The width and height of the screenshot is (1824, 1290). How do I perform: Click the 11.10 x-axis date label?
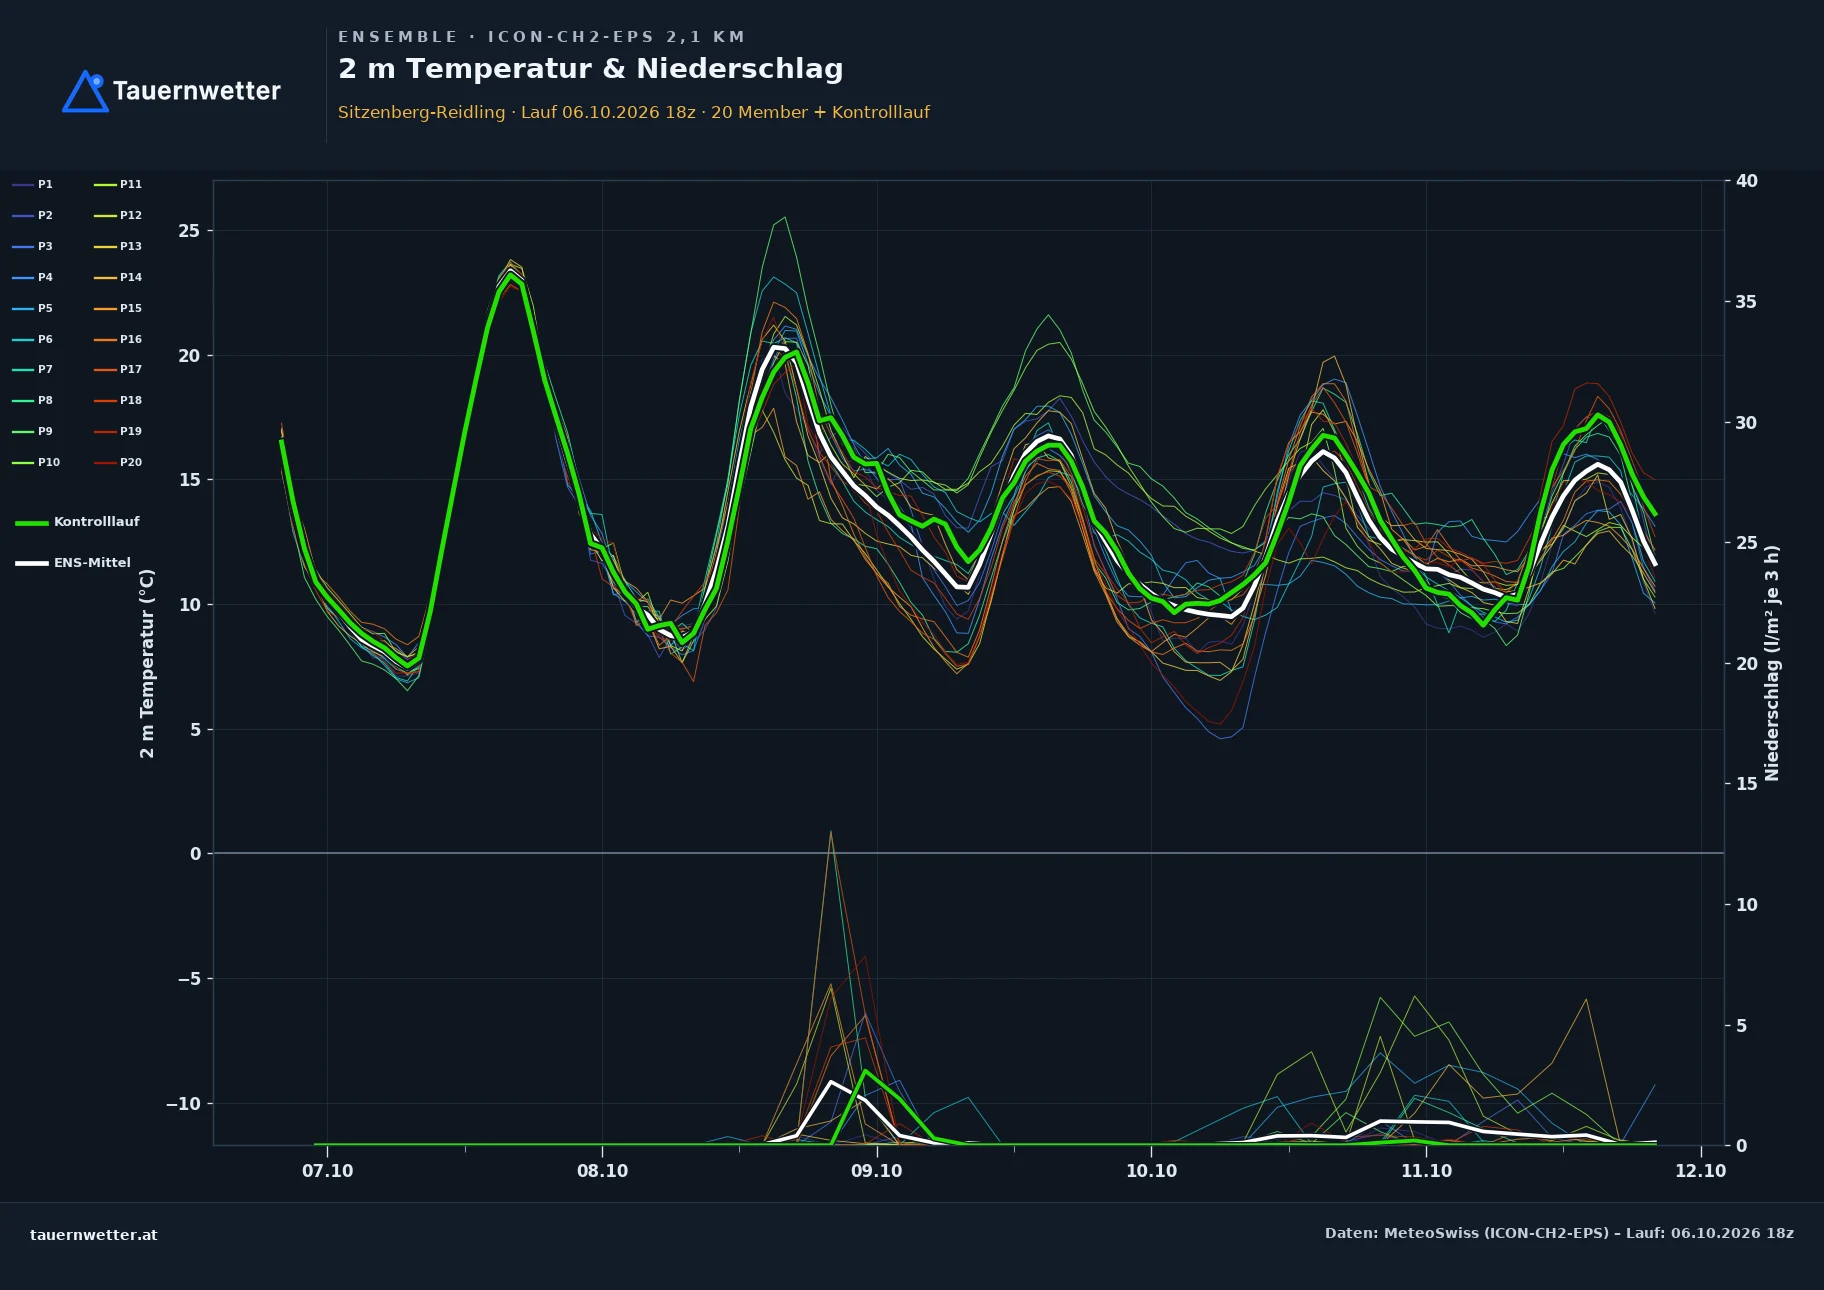coord(1426,1171)
